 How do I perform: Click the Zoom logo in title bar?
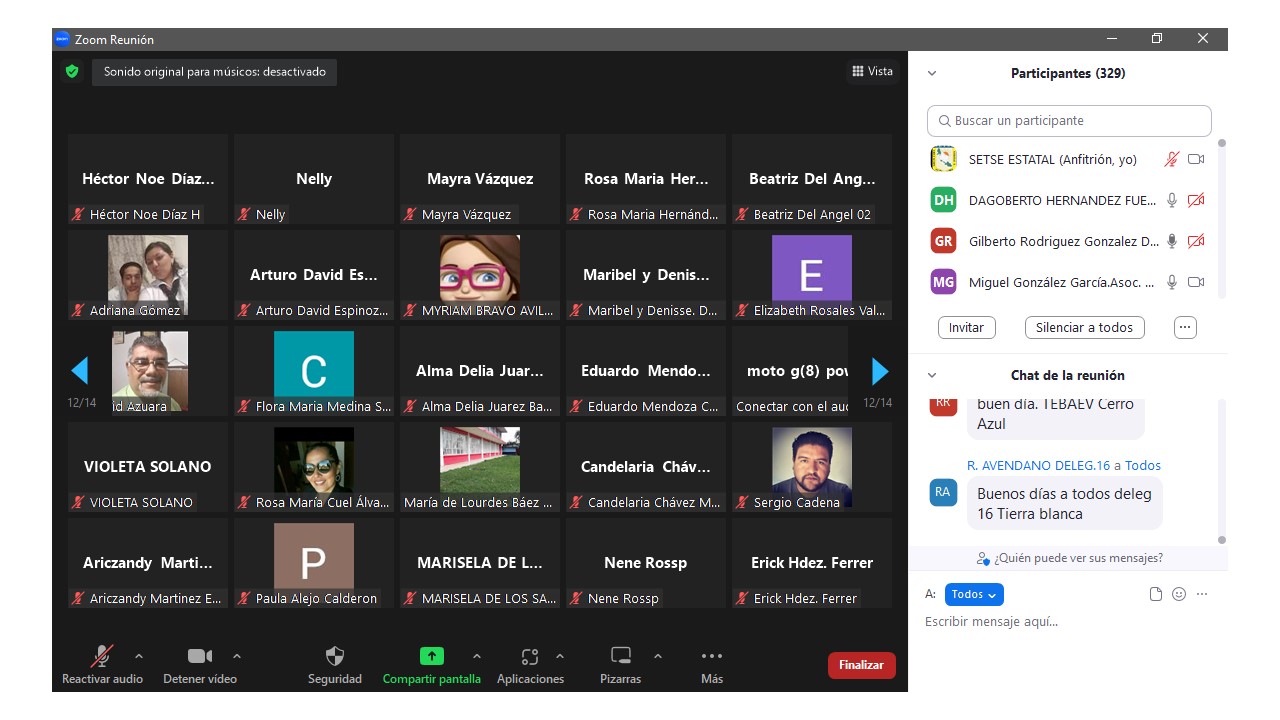[62, 39]
